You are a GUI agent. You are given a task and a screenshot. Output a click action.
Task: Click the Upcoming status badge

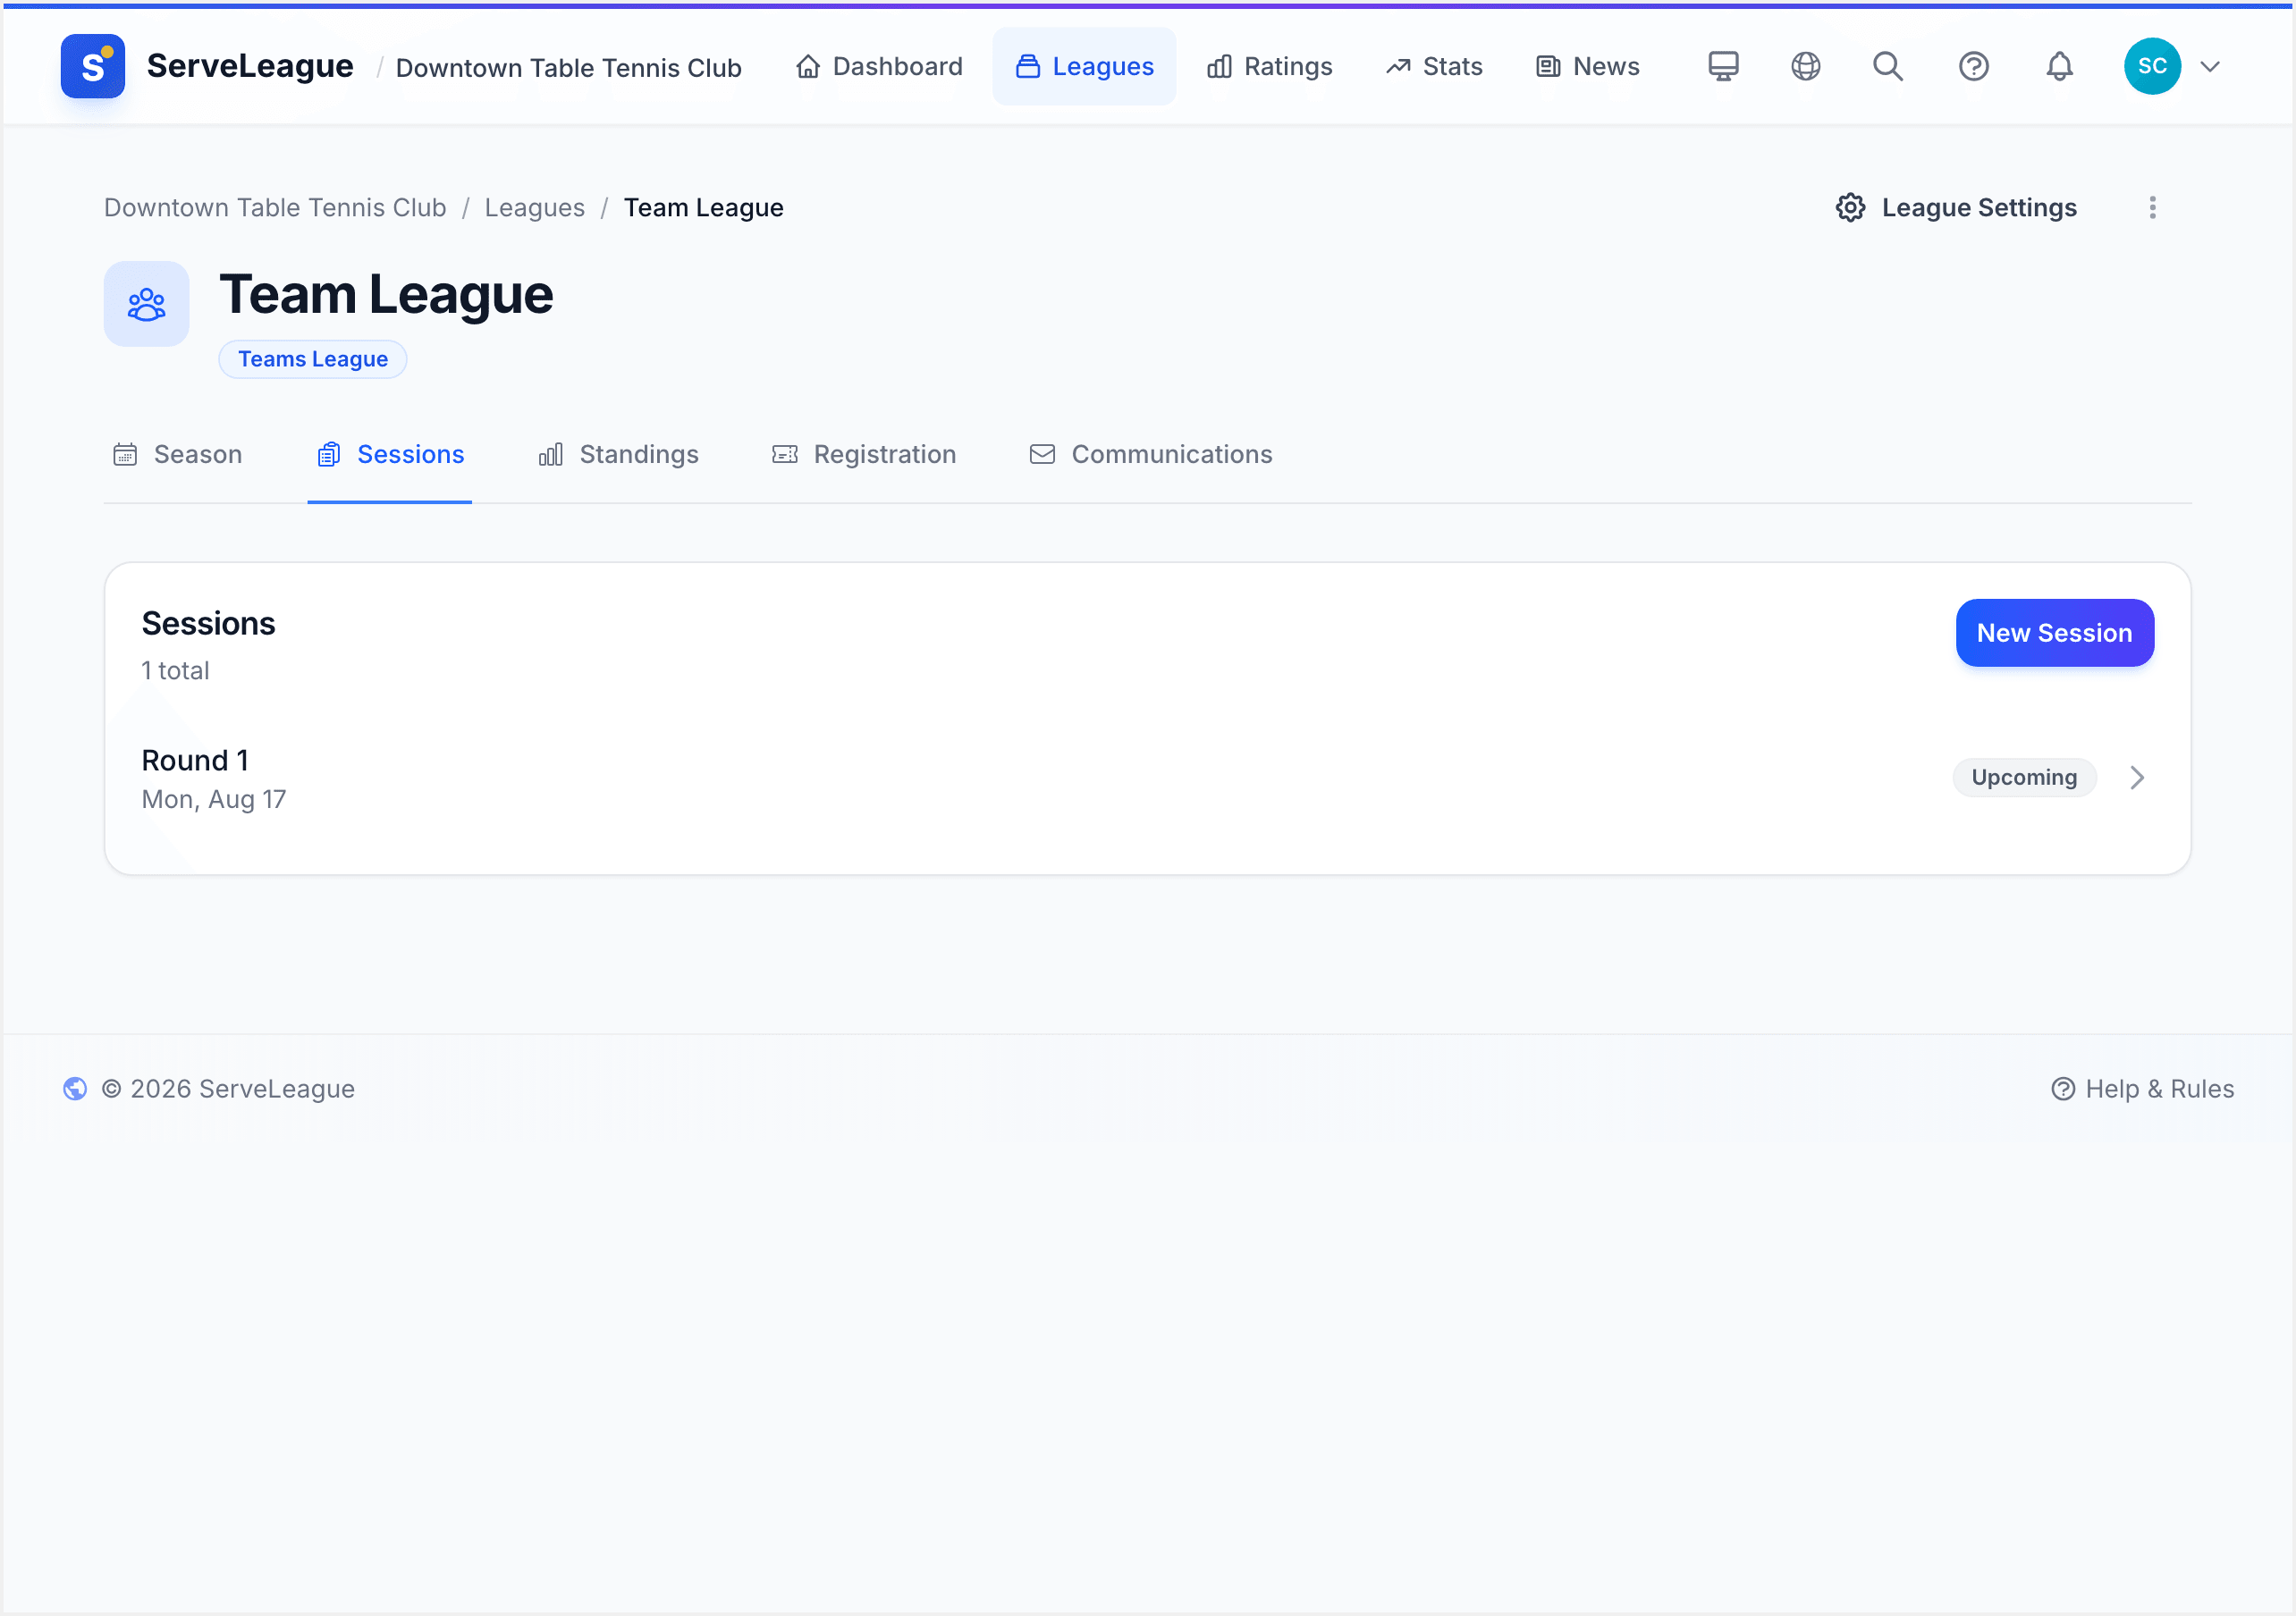coord(2023,778)
